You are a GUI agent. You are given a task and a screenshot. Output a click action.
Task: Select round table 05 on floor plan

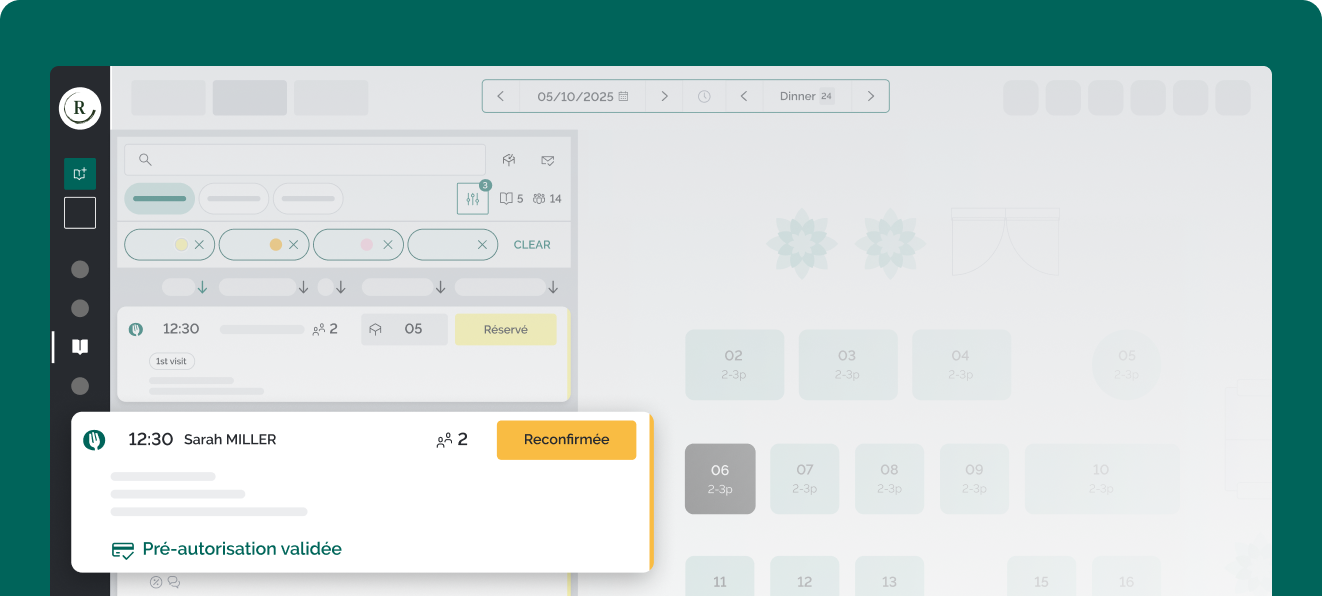point(1127,365)
